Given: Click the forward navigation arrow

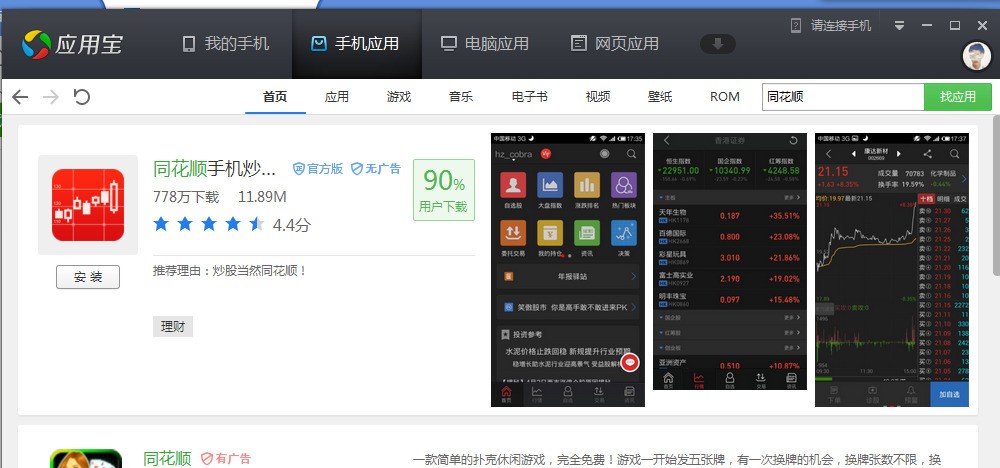Looking at the screenshot, I should pos(51,97).
